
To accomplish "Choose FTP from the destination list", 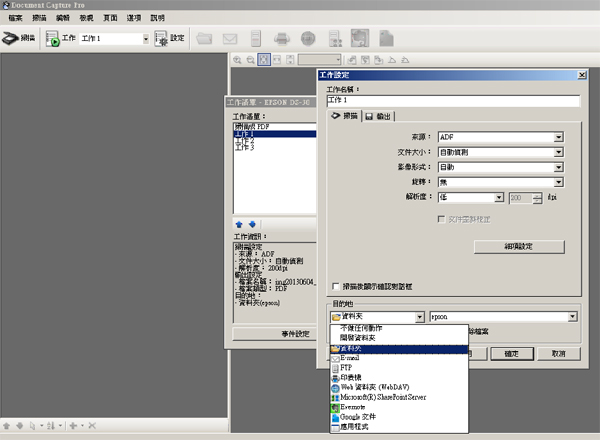I will [399, 368].
